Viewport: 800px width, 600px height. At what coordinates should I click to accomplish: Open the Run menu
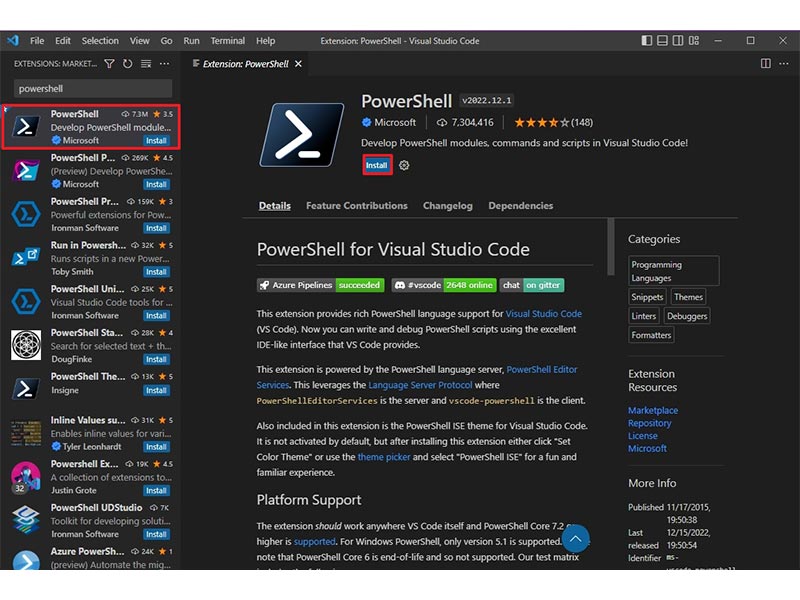(191, 41)
